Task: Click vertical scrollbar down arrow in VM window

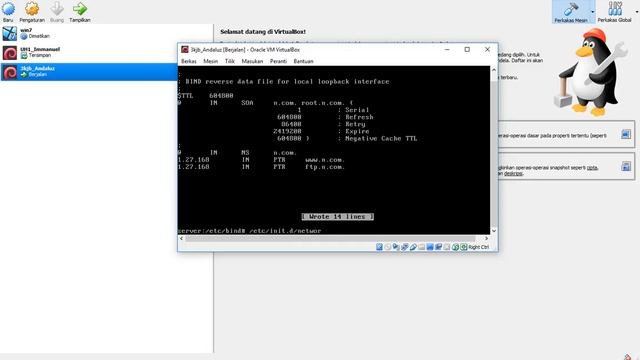Action: tap(494, 231)
